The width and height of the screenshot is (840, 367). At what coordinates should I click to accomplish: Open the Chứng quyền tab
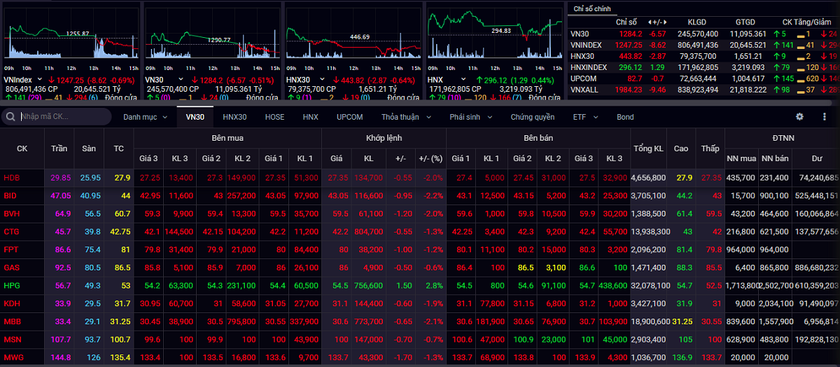point(532,117)
